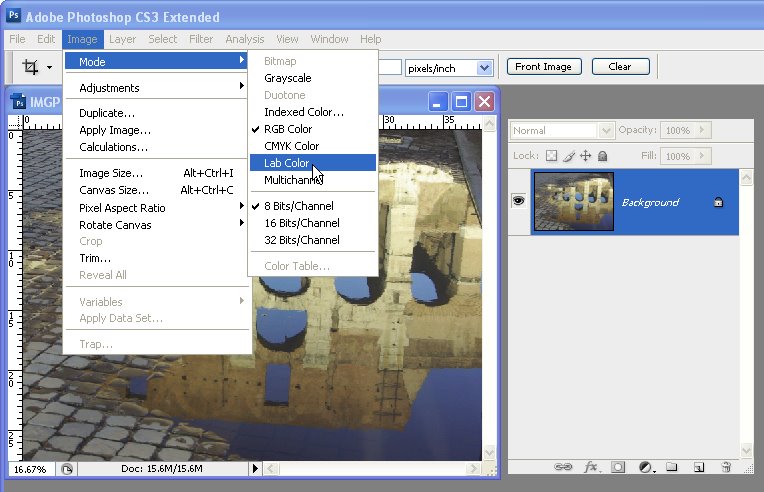764x492 pixels.
Task: Open Image Size… dialog
Action: [156, 173]
